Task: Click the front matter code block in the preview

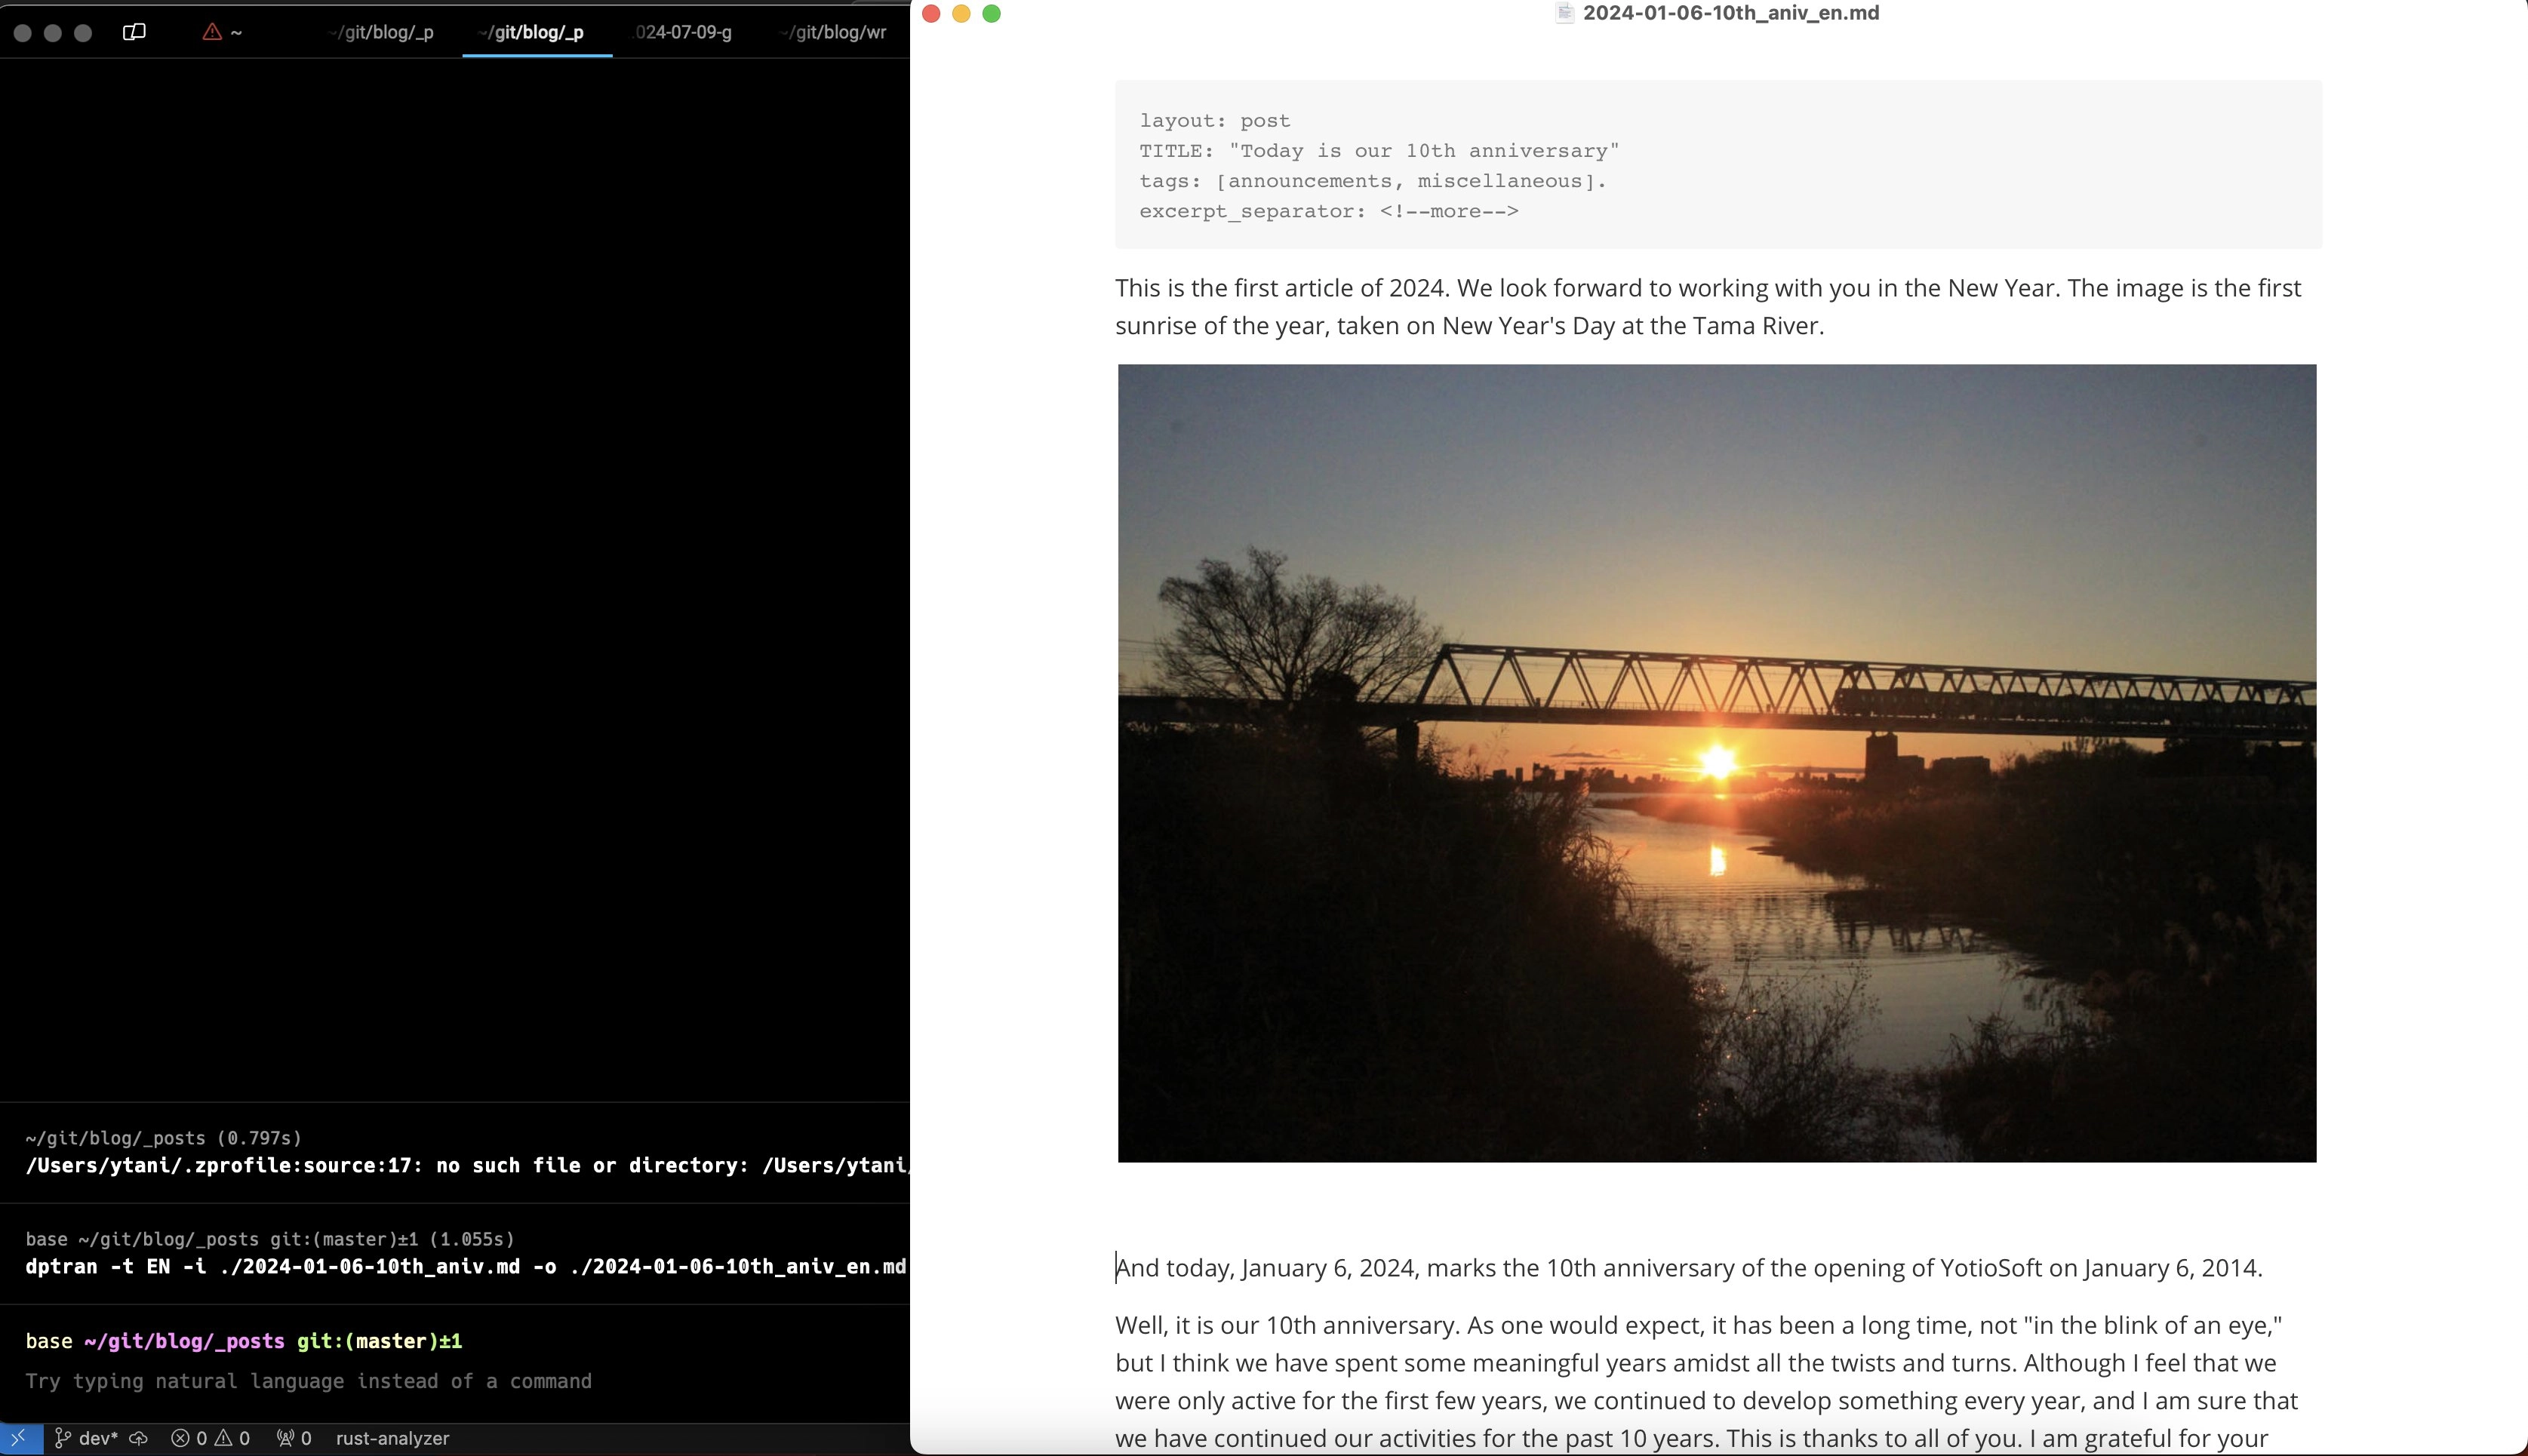Action: (1718, 164)
